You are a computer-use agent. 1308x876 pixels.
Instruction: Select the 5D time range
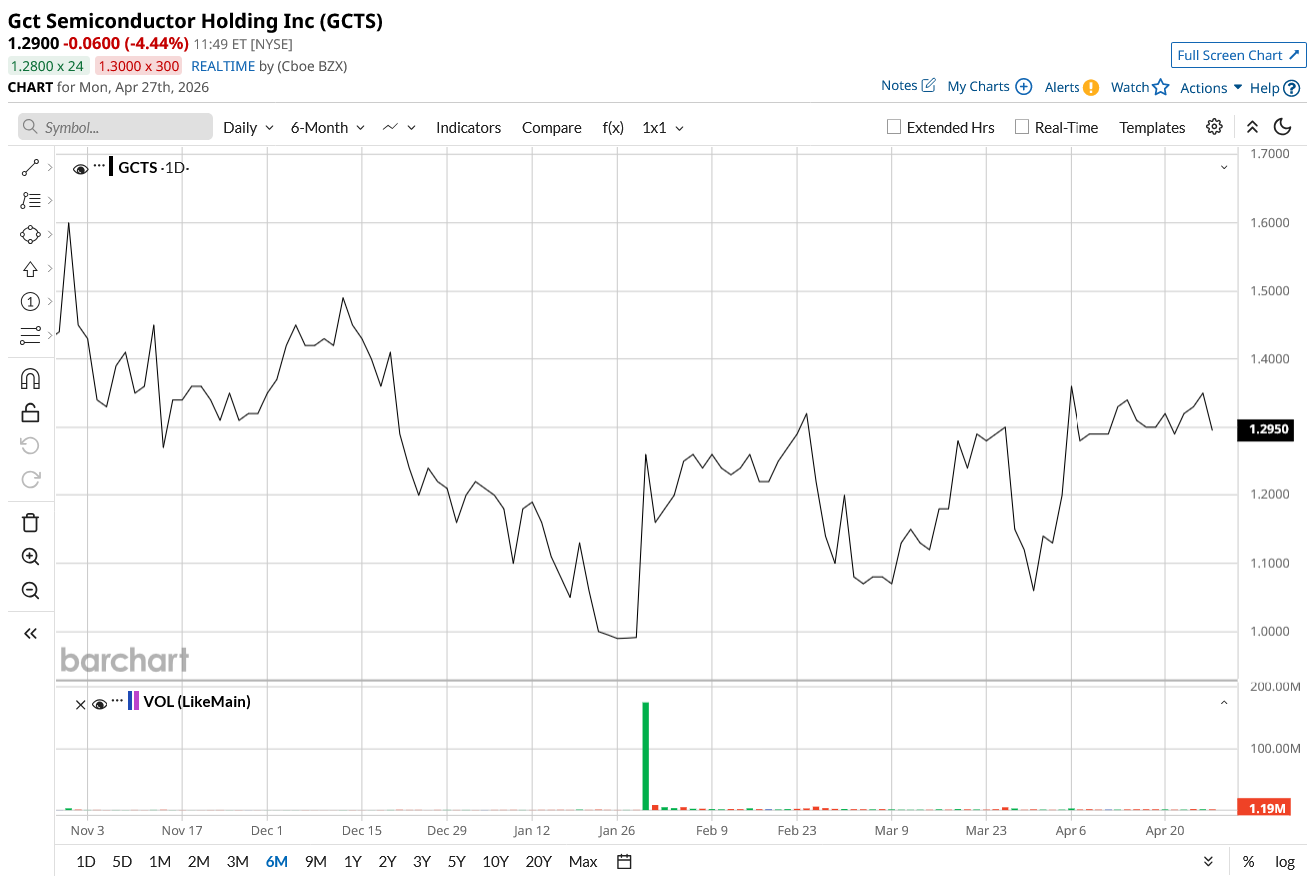(x=122, y=861)
